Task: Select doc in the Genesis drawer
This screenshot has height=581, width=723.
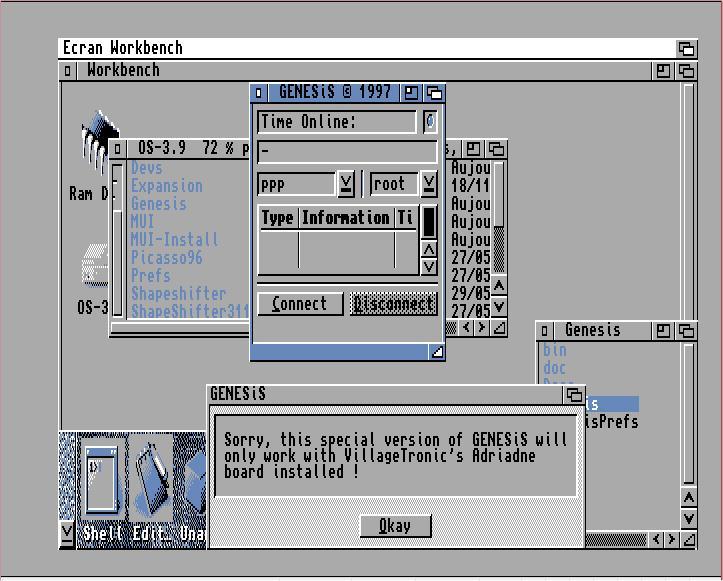Action: pyautogui.click(x=555, y=368)
